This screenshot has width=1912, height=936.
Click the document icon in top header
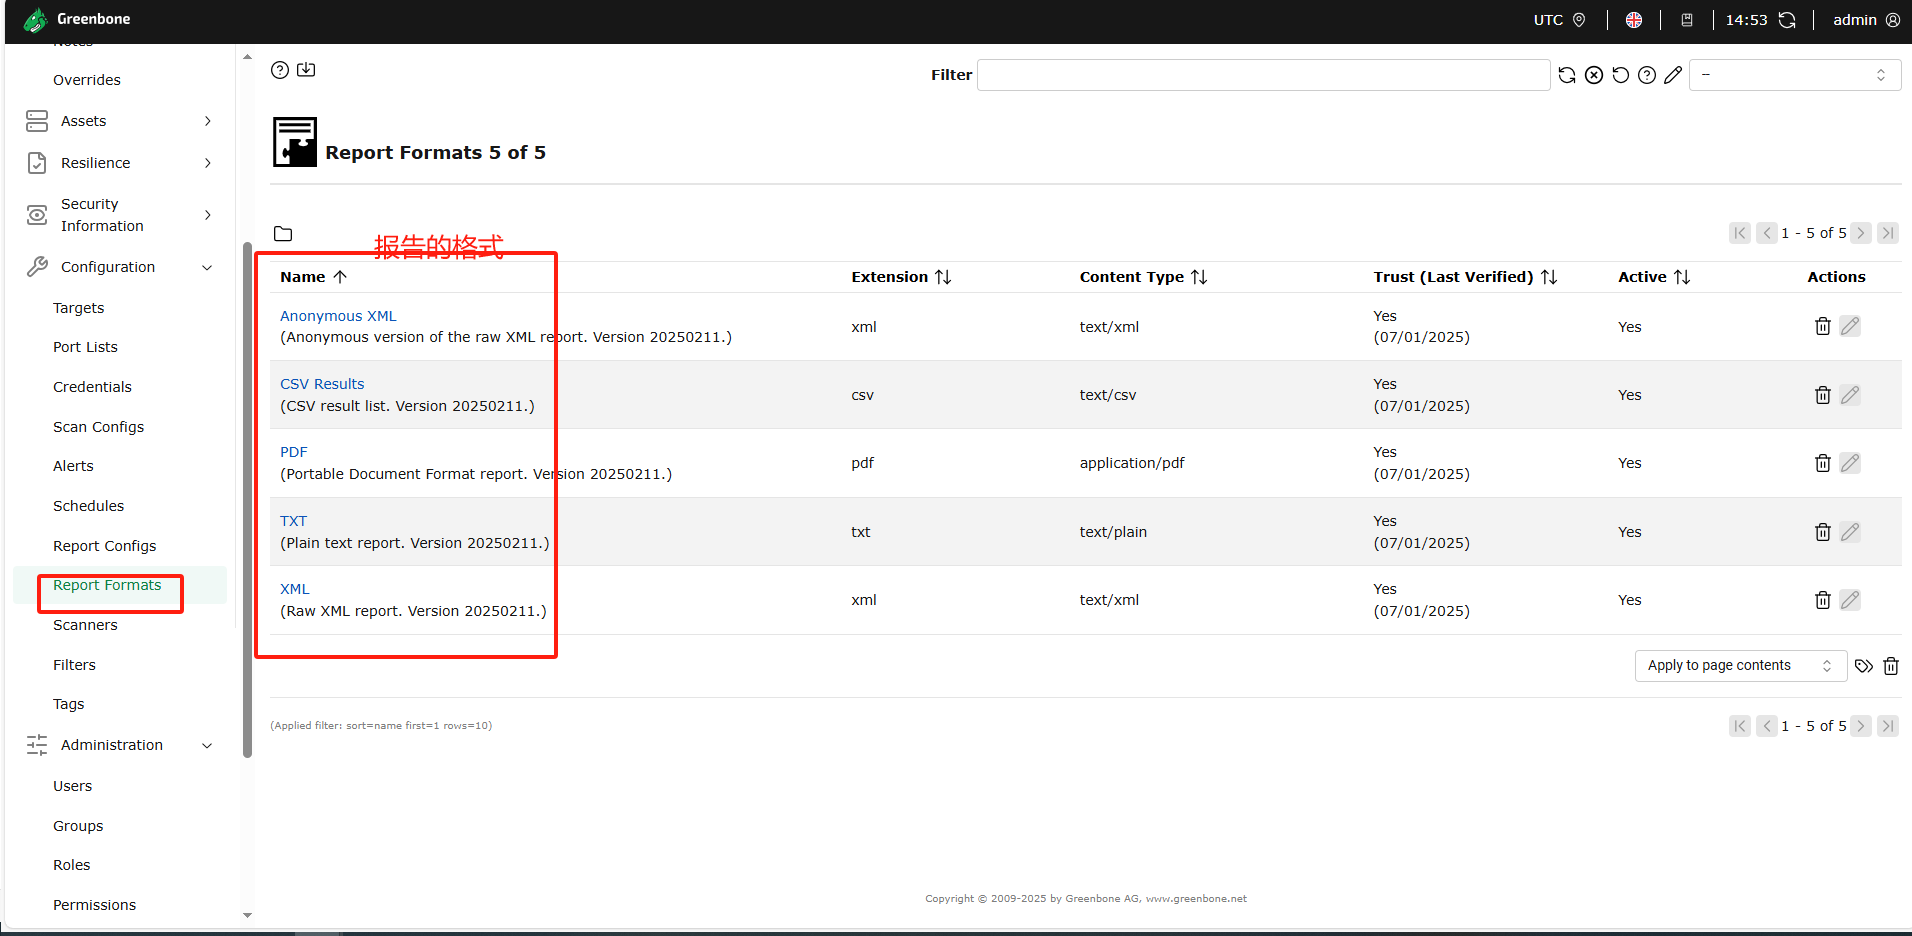pyautogui.click(x=1687, y=20)
